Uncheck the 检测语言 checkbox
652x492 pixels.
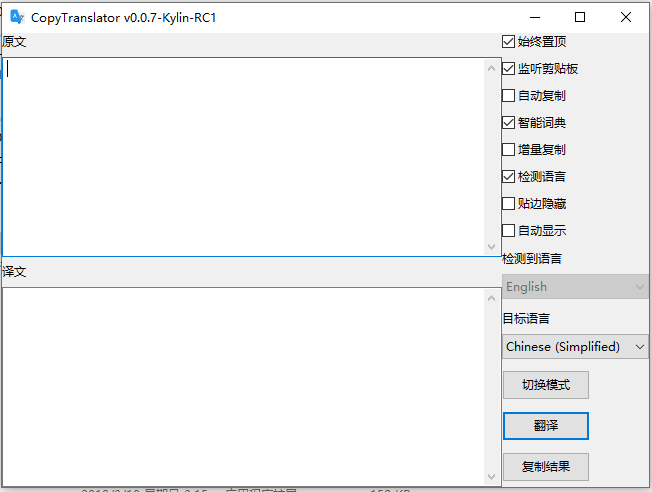click(x=508, y=177)
